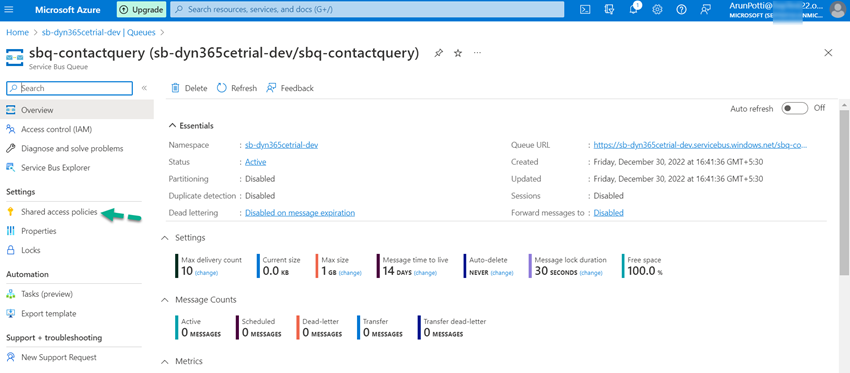Click the Upgrade button
The height and width of the screenshot is (373, 850).
tap(141, 9)
